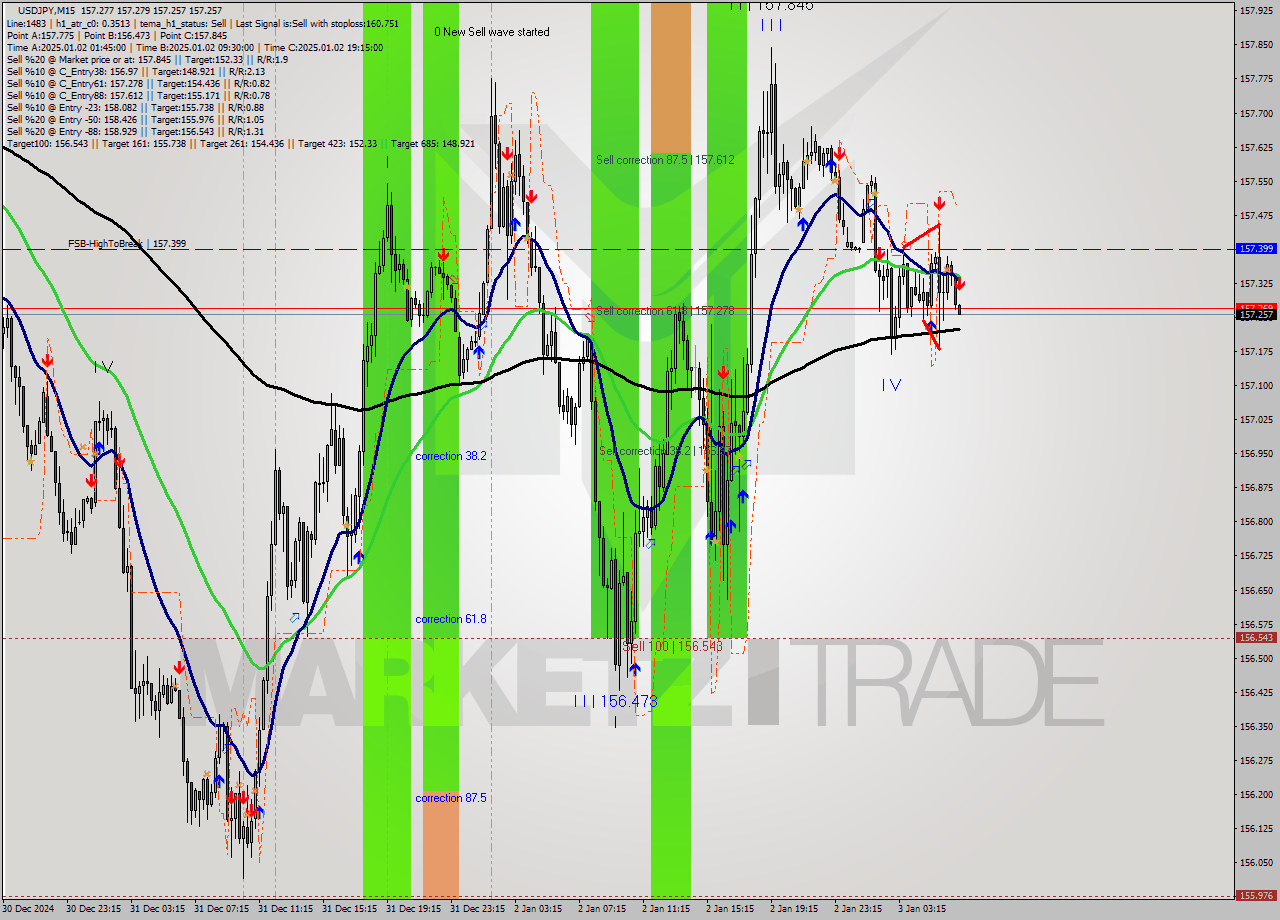Click the '3 Jan 03:15' time axis label
Viewport: 1280px width, 920px height.
pyautogui.click(x=922, y=909)
